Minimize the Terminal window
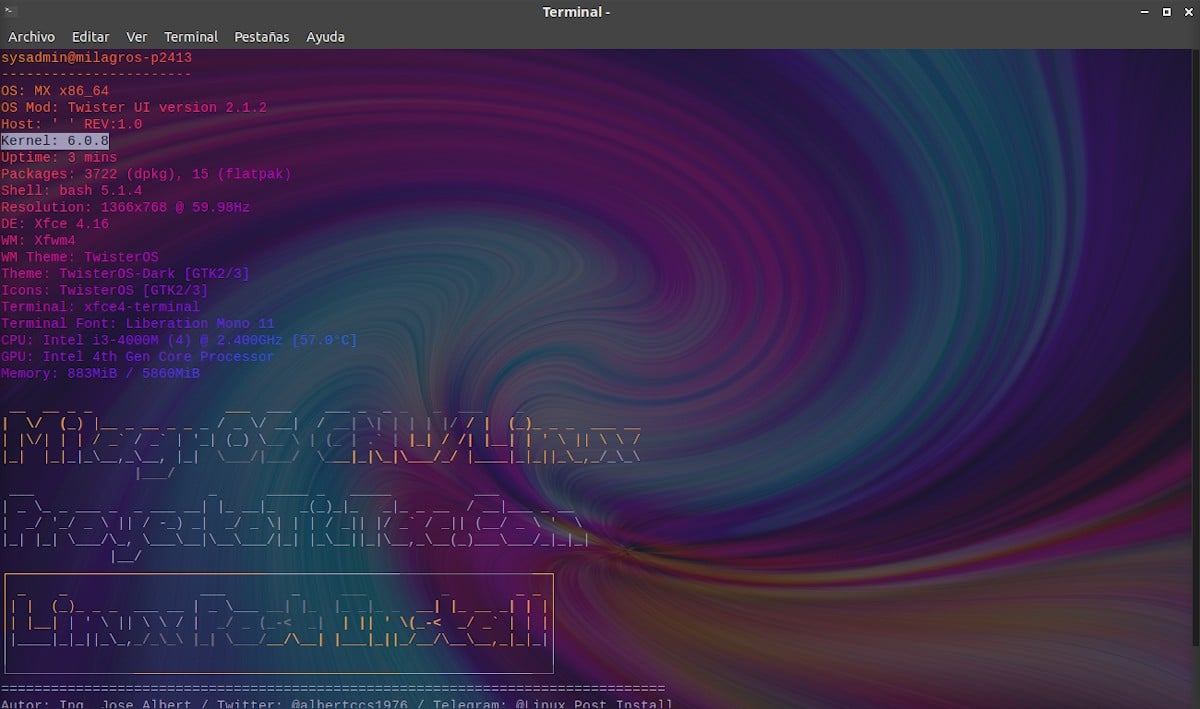The height and width of the screenshot is (709, 1200). tap(1143, 12)
